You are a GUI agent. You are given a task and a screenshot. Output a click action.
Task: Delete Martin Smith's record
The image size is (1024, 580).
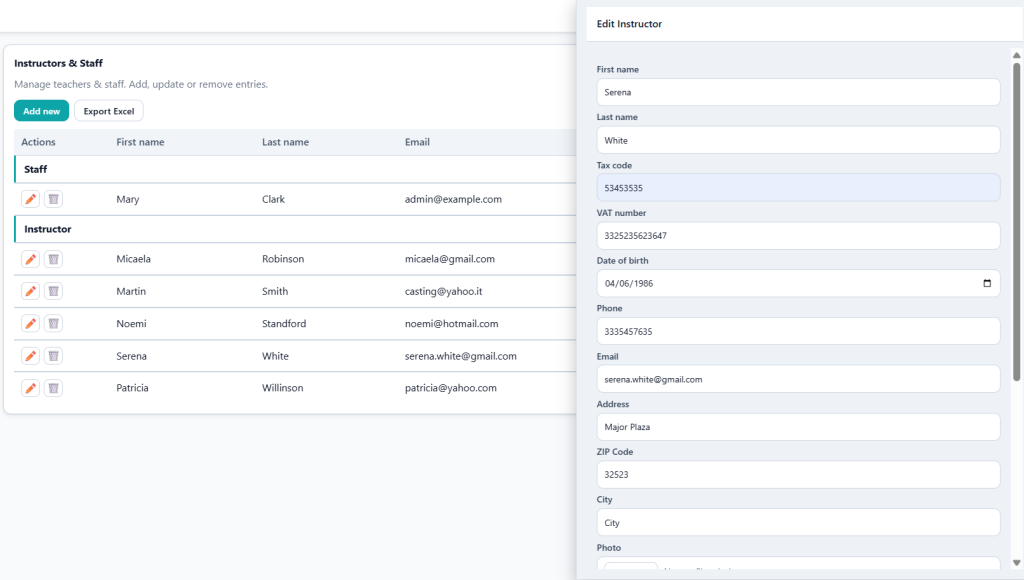click(52, 291)
